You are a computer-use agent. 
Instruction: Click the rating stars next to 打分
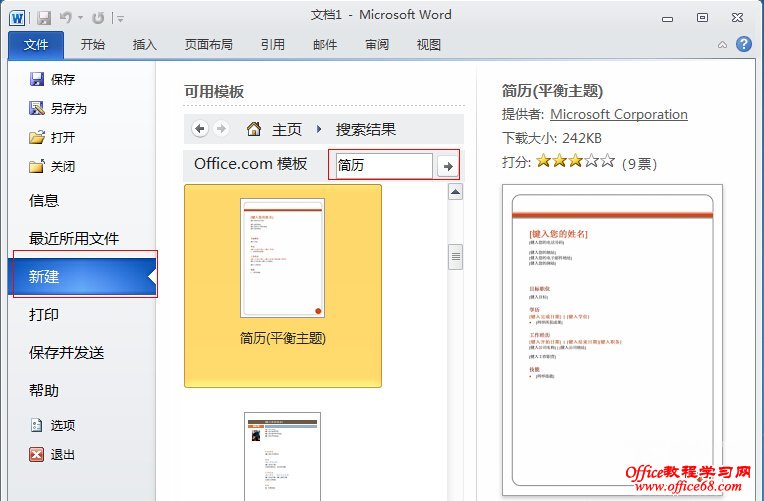[x=575, y=161]
